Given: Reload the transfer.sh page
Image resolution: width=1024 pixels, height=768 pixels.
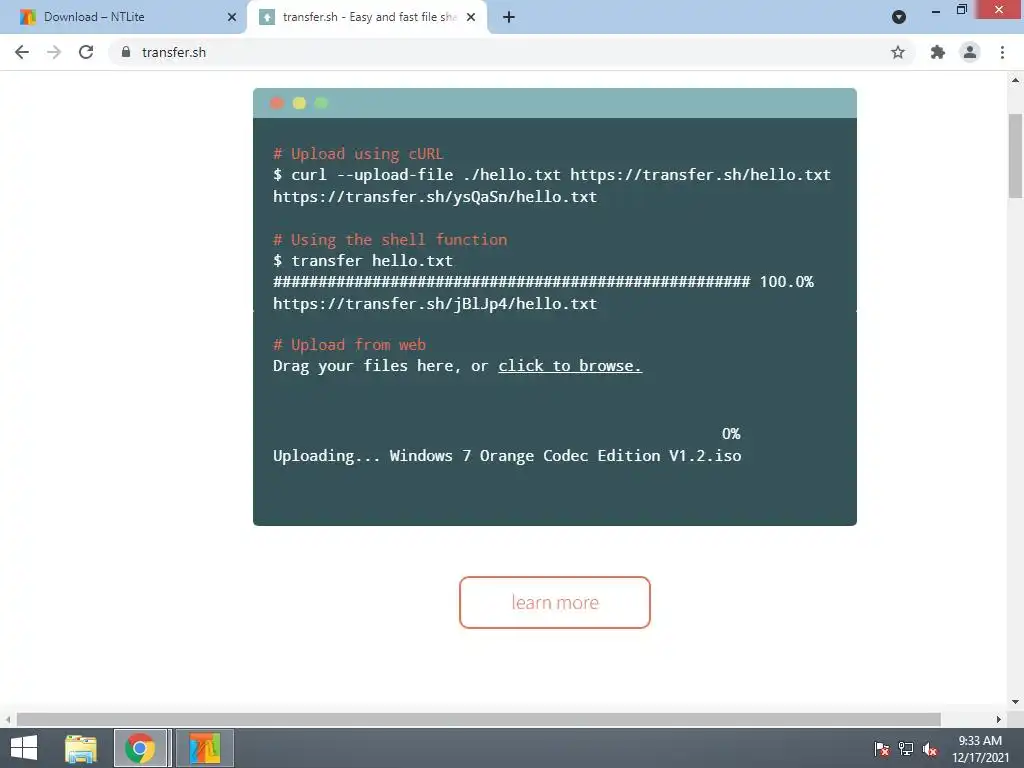Looking at the screenshot, I should point(86,52).
